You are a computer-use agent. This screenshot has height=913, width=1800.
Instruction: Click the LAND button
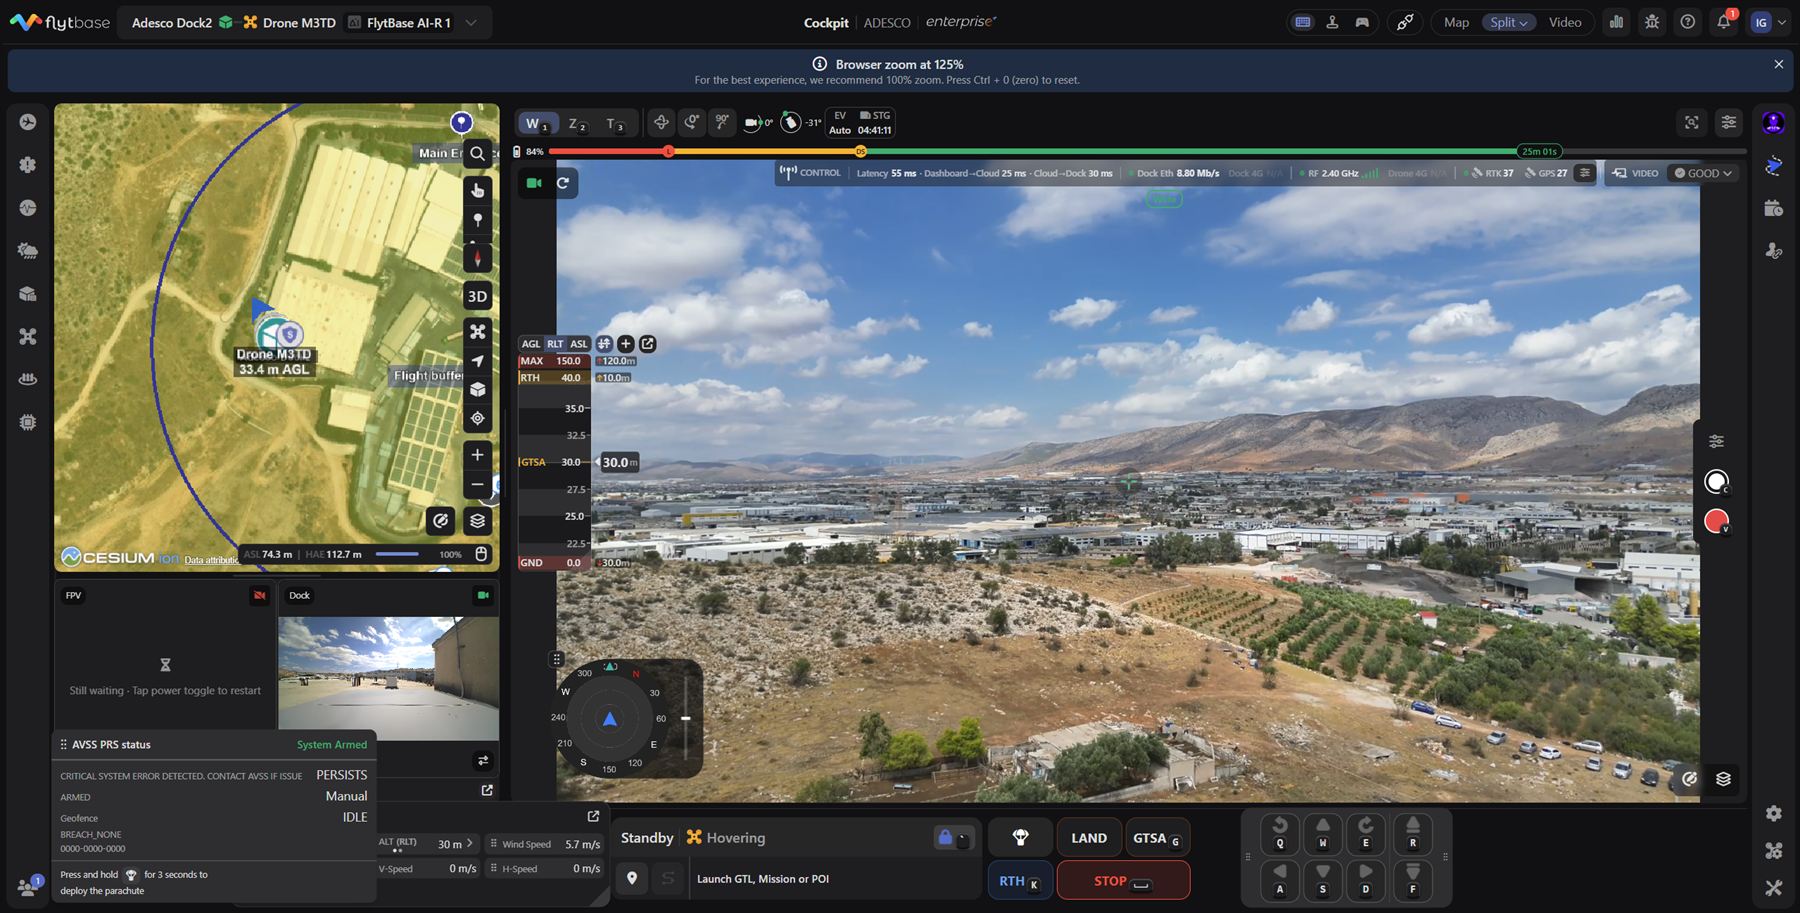pos(1089,838)
